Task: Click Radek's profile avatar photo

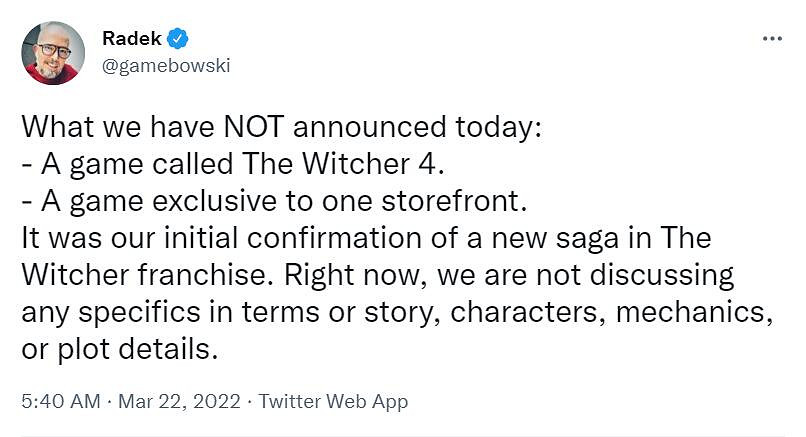Action: click(53, 53)
